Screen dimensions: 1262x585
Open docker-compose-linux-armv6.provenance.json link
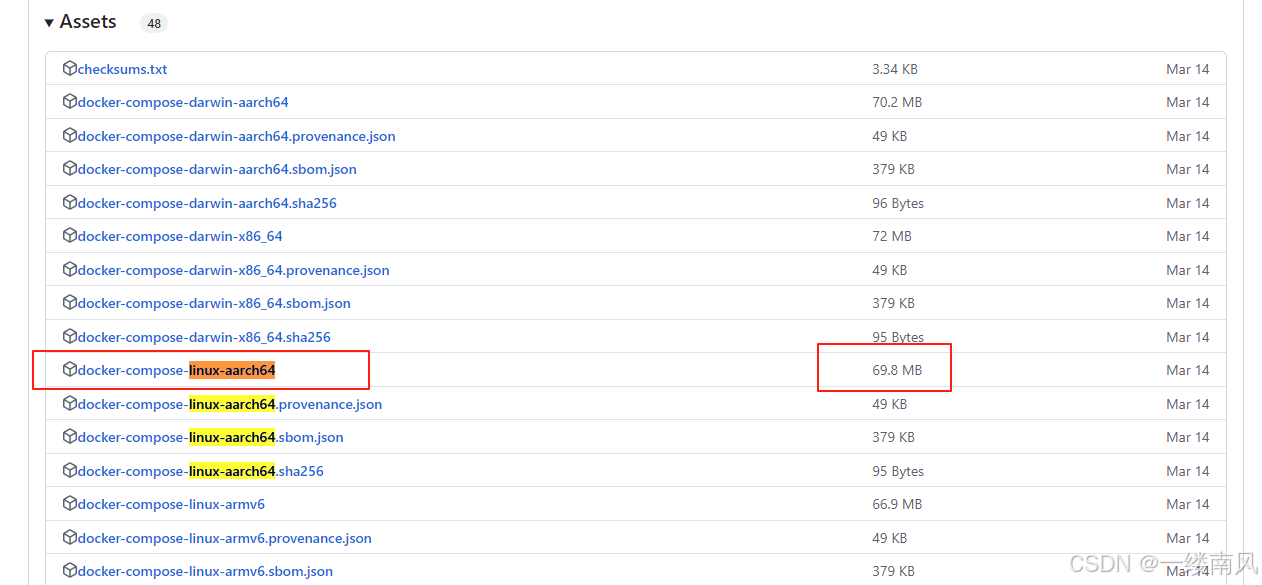pyautogui.click(x=225, y=538)
